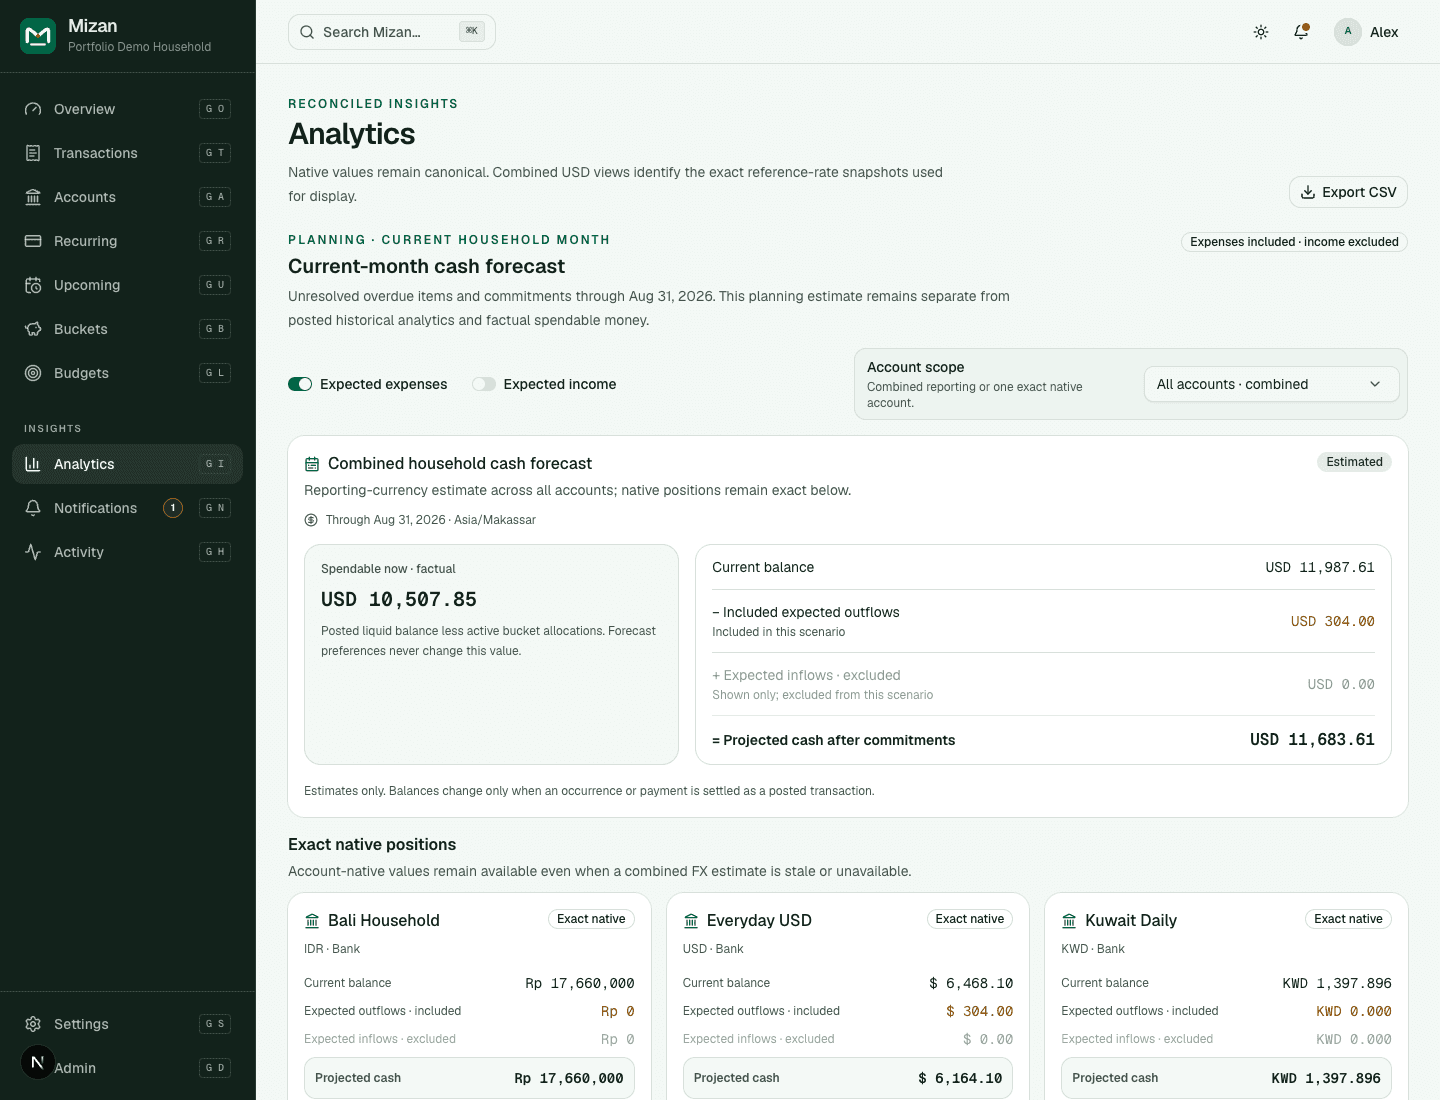Click the Through Aug 31, 2026 · Asia/Makassar text

[431, 520]
